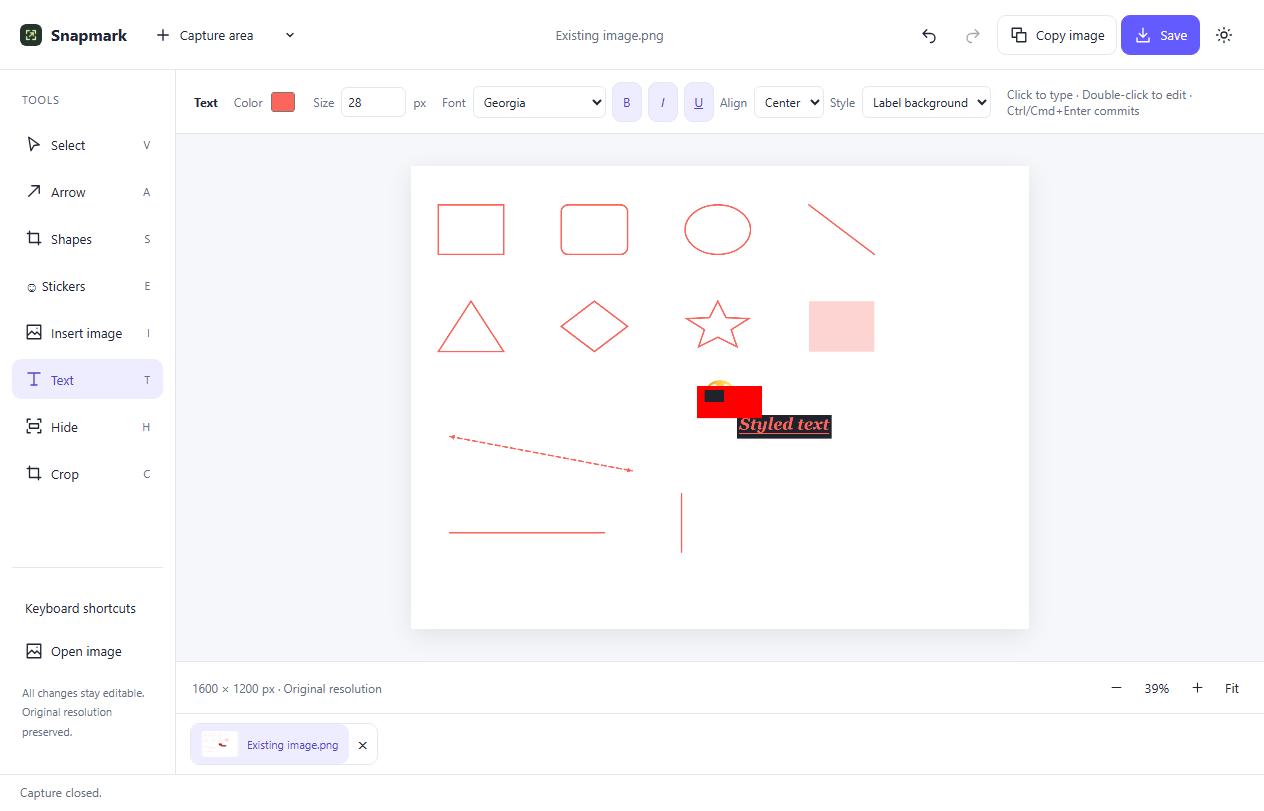Choose the Shapes tool
The width and height of the screenshot is (1264, 811).
87,239
